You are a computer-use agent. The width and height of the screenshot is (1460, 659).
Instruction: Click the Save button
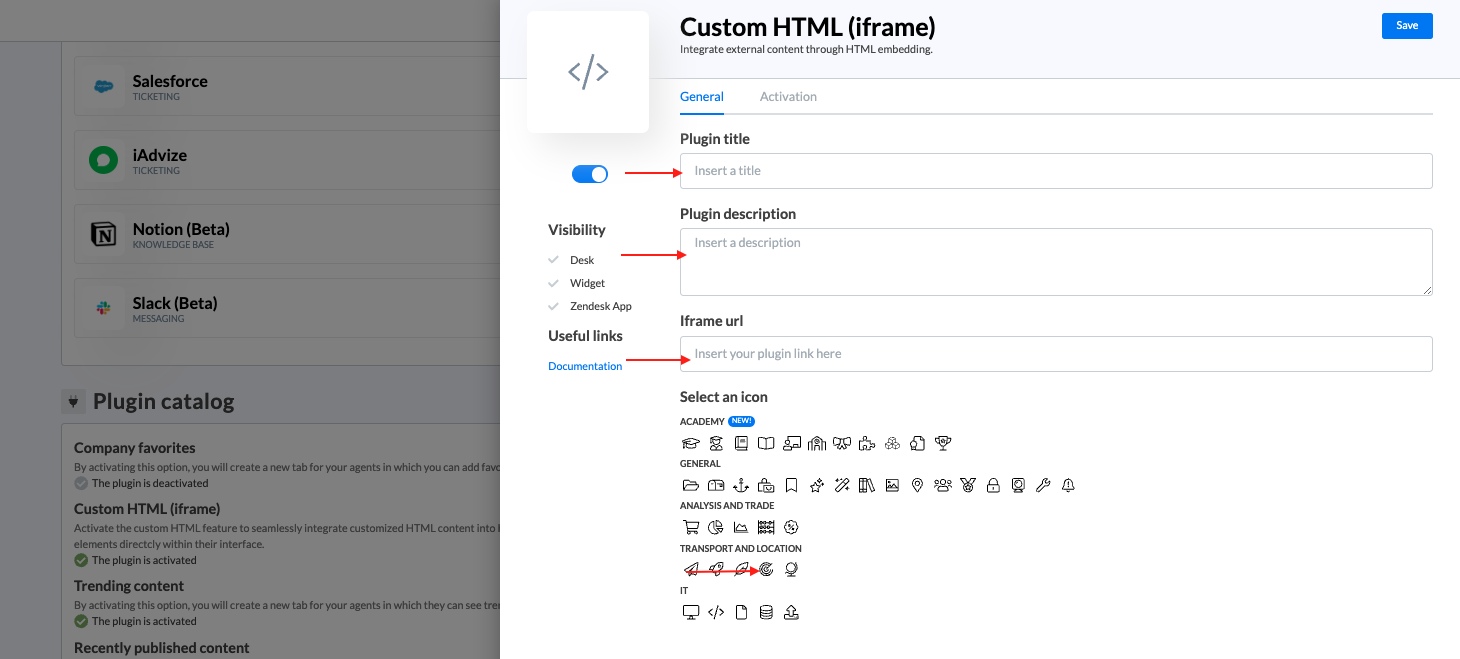(x=1406, y=26)
